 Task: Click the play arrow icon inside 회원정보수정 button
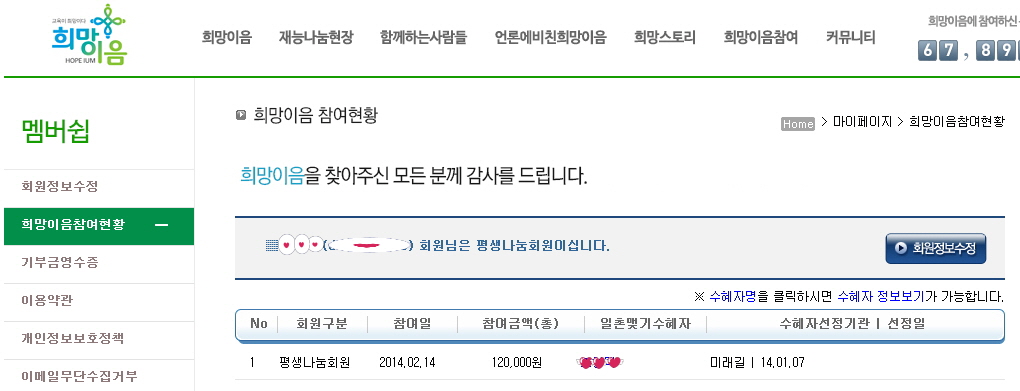pyautogui.click(x=900, y=248)
